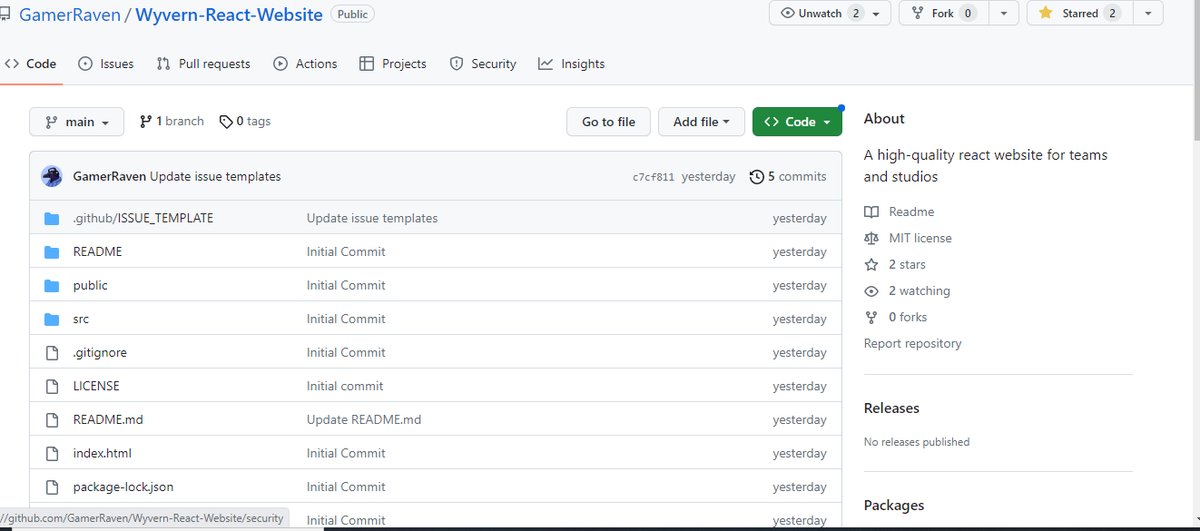Open the Pull requests tab
Image resolution: width=1200 pixels, height=531 pixels.
point(204,64)
